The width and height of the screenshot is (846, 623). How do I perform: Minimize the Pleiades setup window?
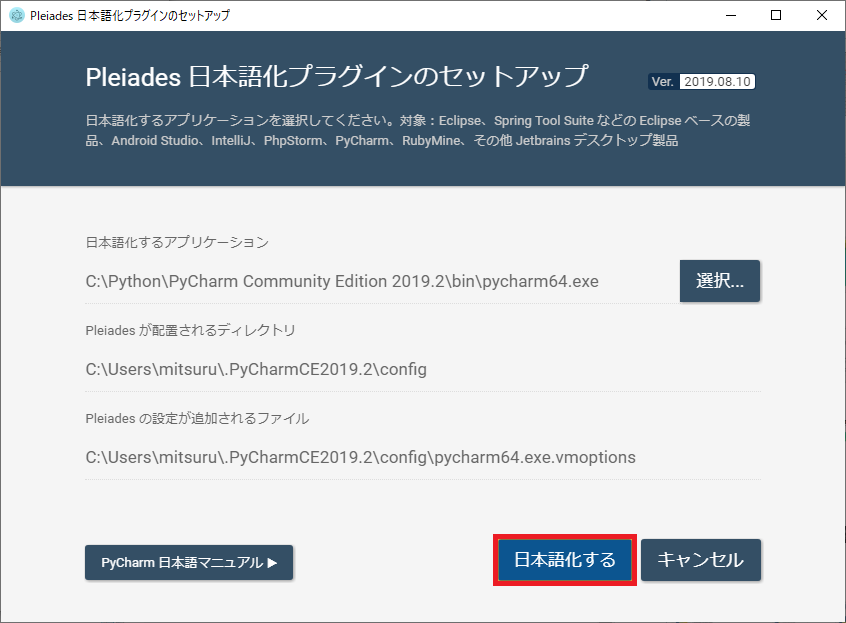(731, 15)
